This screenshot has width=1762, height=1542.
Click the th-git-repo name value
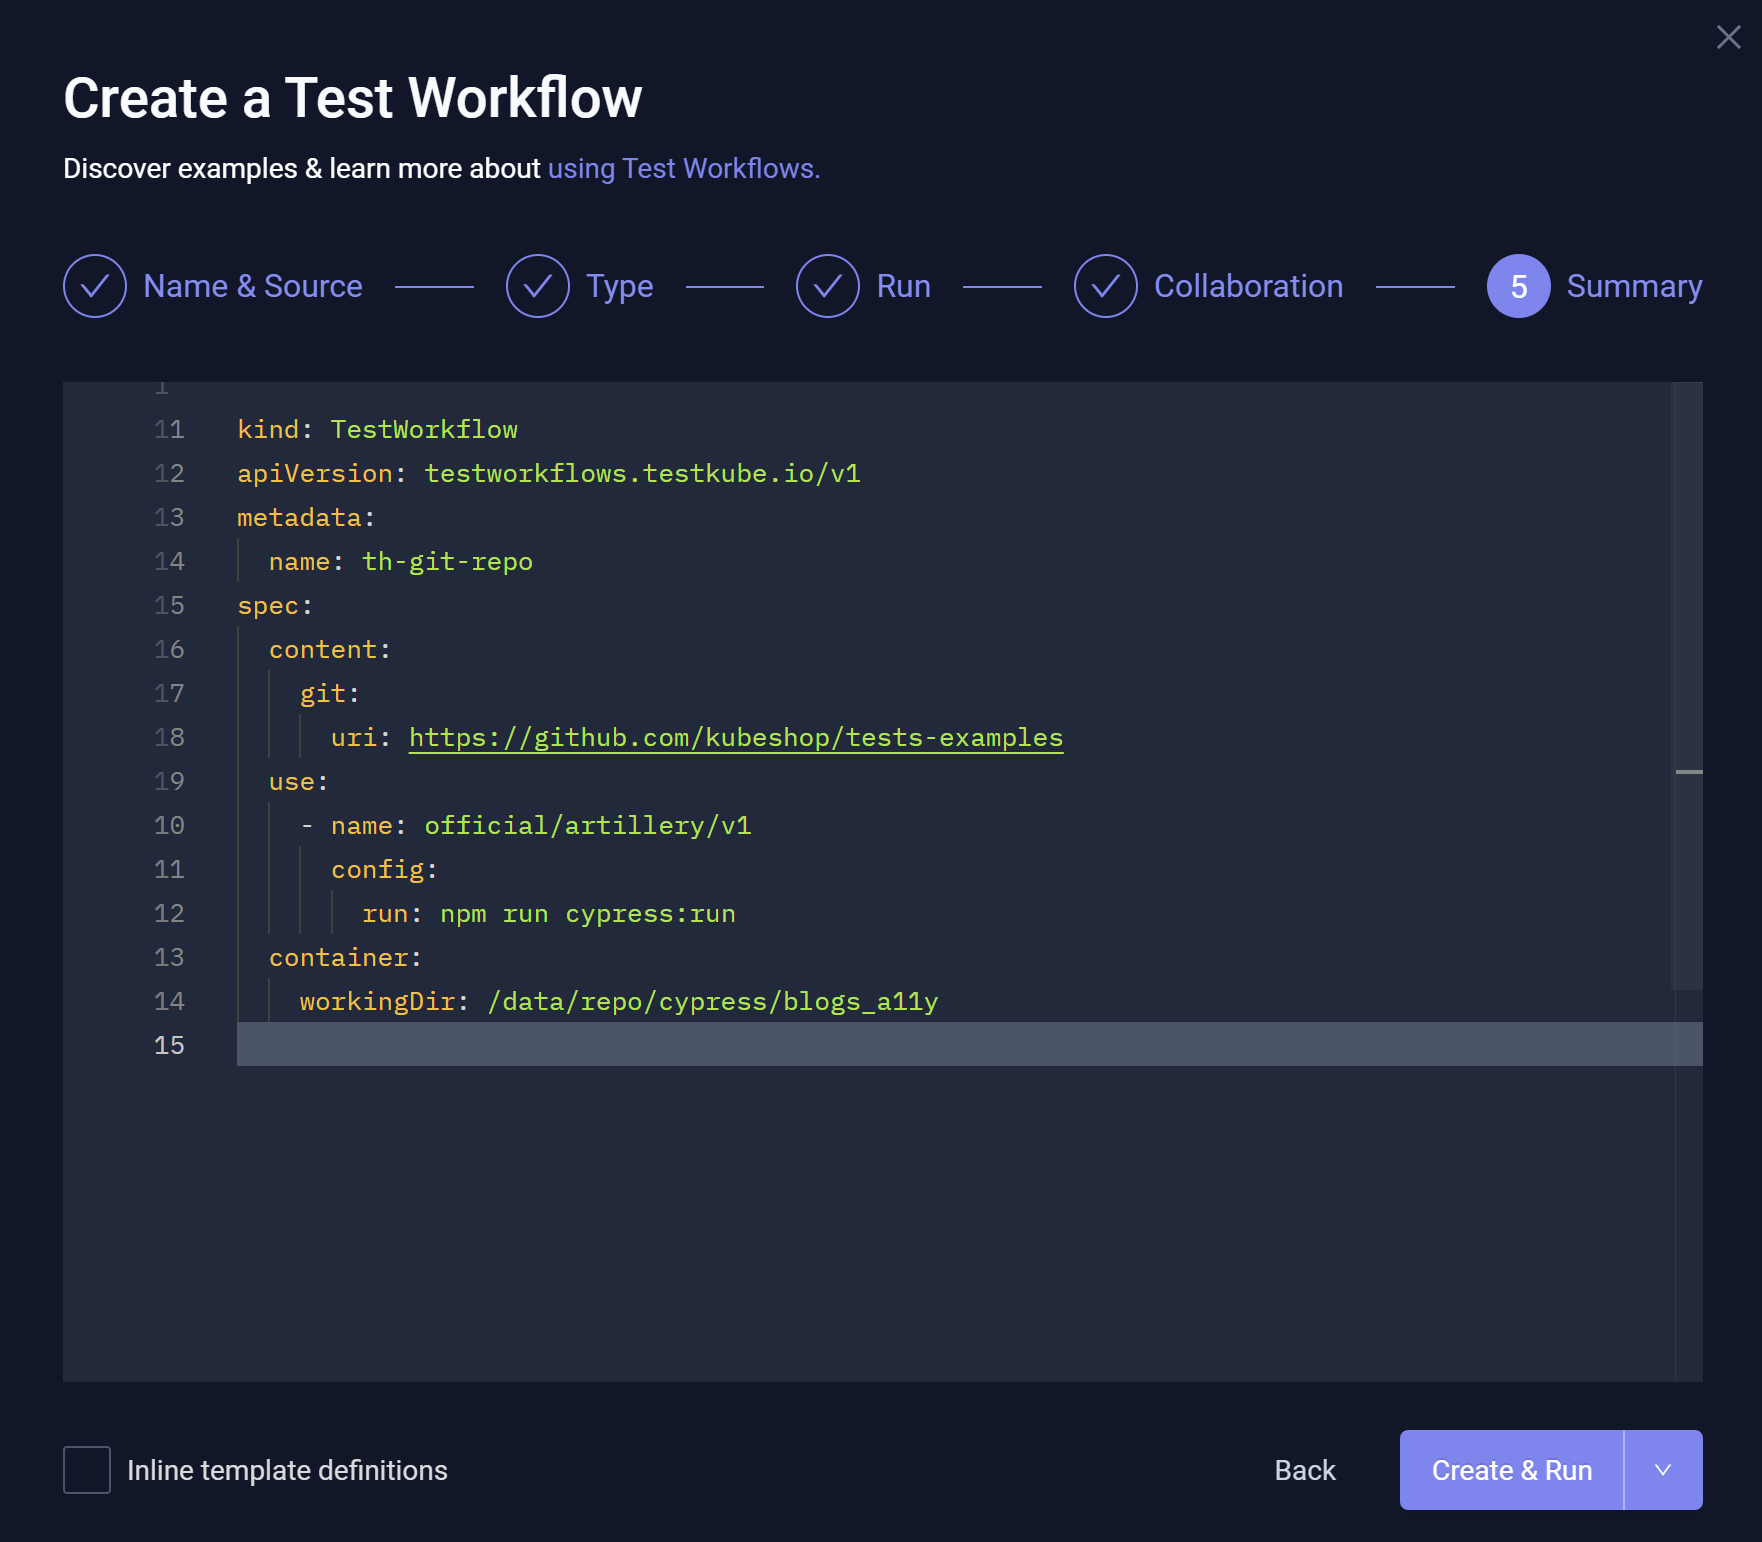pos(447,562)
